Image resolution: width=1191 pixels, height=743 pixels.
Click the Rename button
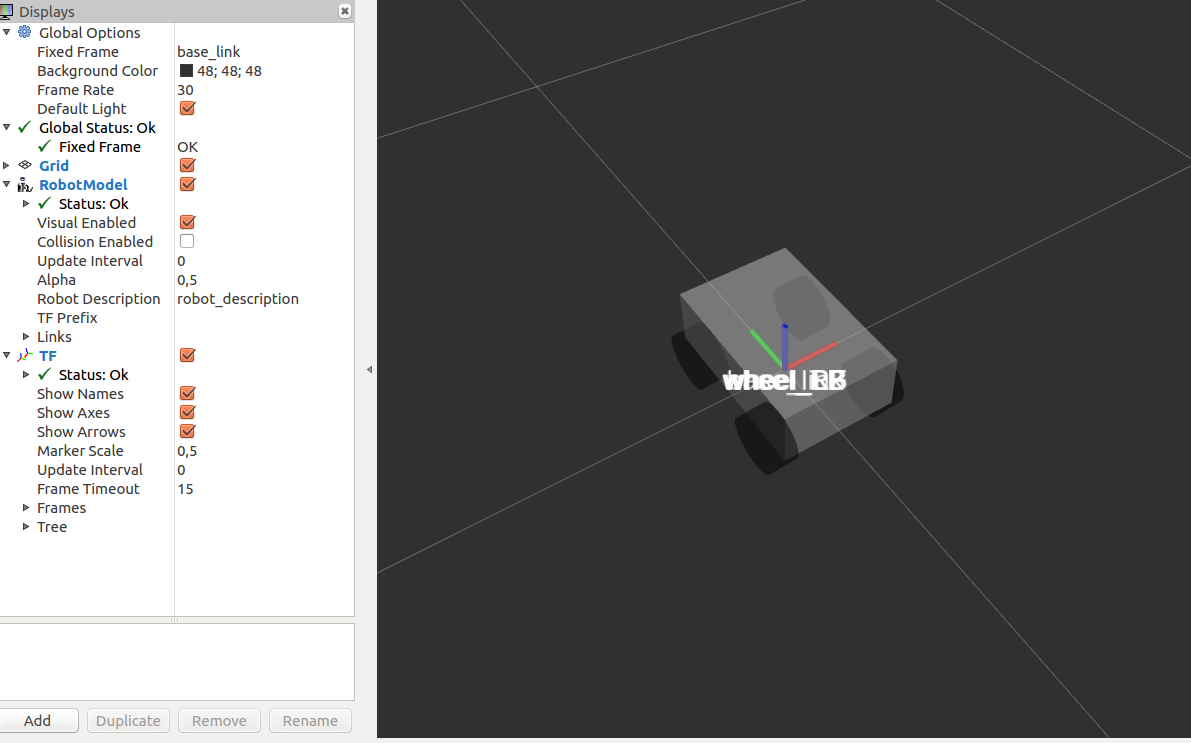[x=310, y=720]
